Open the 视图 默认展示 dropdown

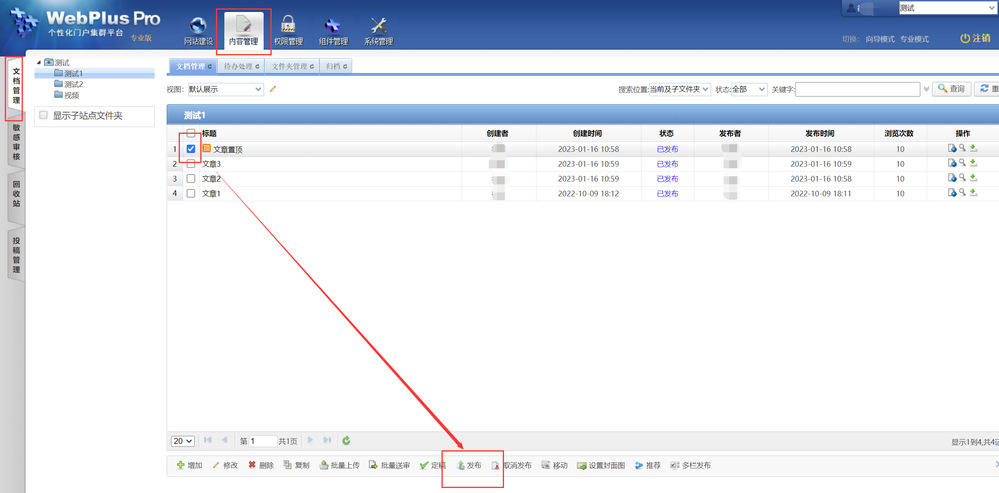pyautogui.click(x=225, y=89)
